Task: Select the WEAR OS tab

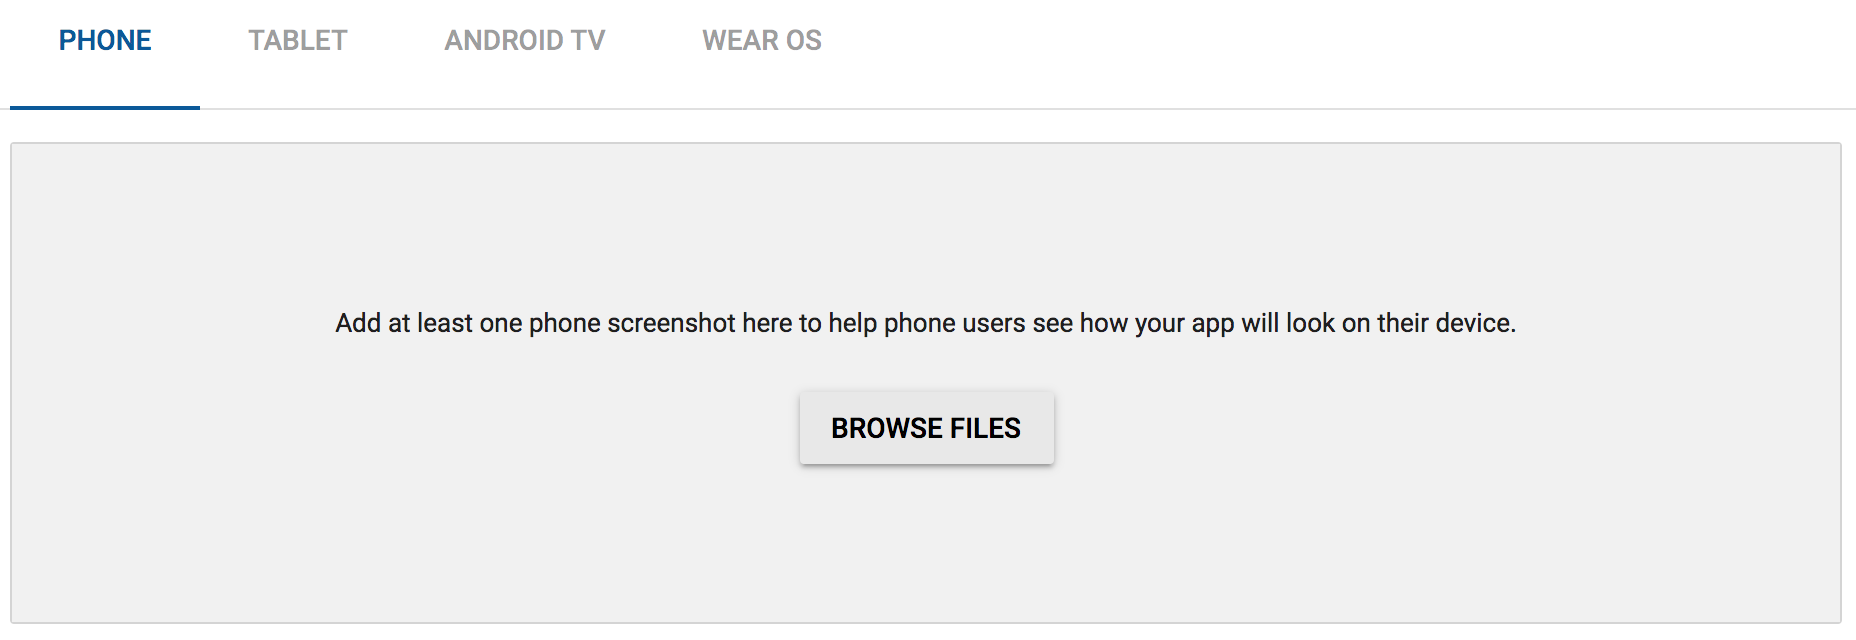Action: click(x=762, y=41)
